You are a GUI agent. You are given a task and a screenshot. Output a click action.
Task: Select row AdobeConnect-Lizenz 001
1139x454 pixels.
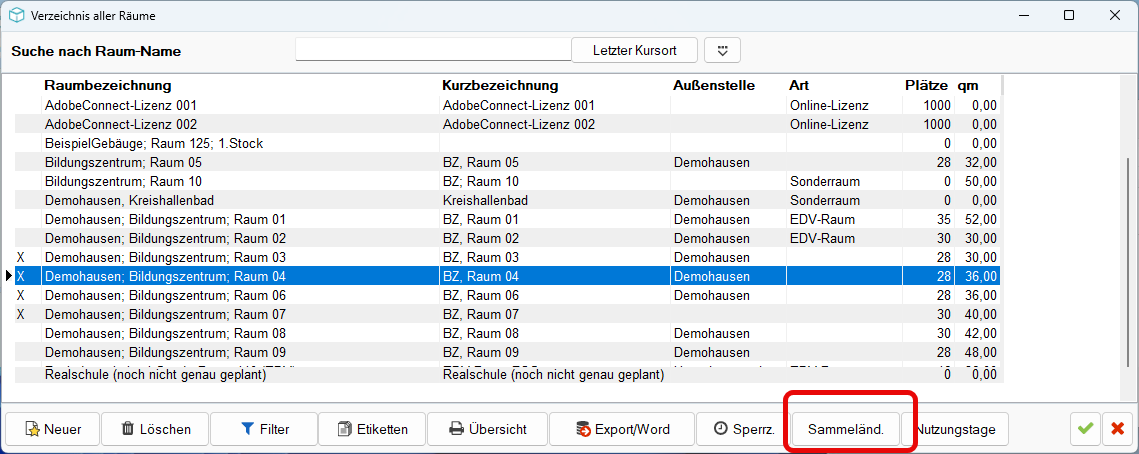pyautogui.click(x=508, y=105)
